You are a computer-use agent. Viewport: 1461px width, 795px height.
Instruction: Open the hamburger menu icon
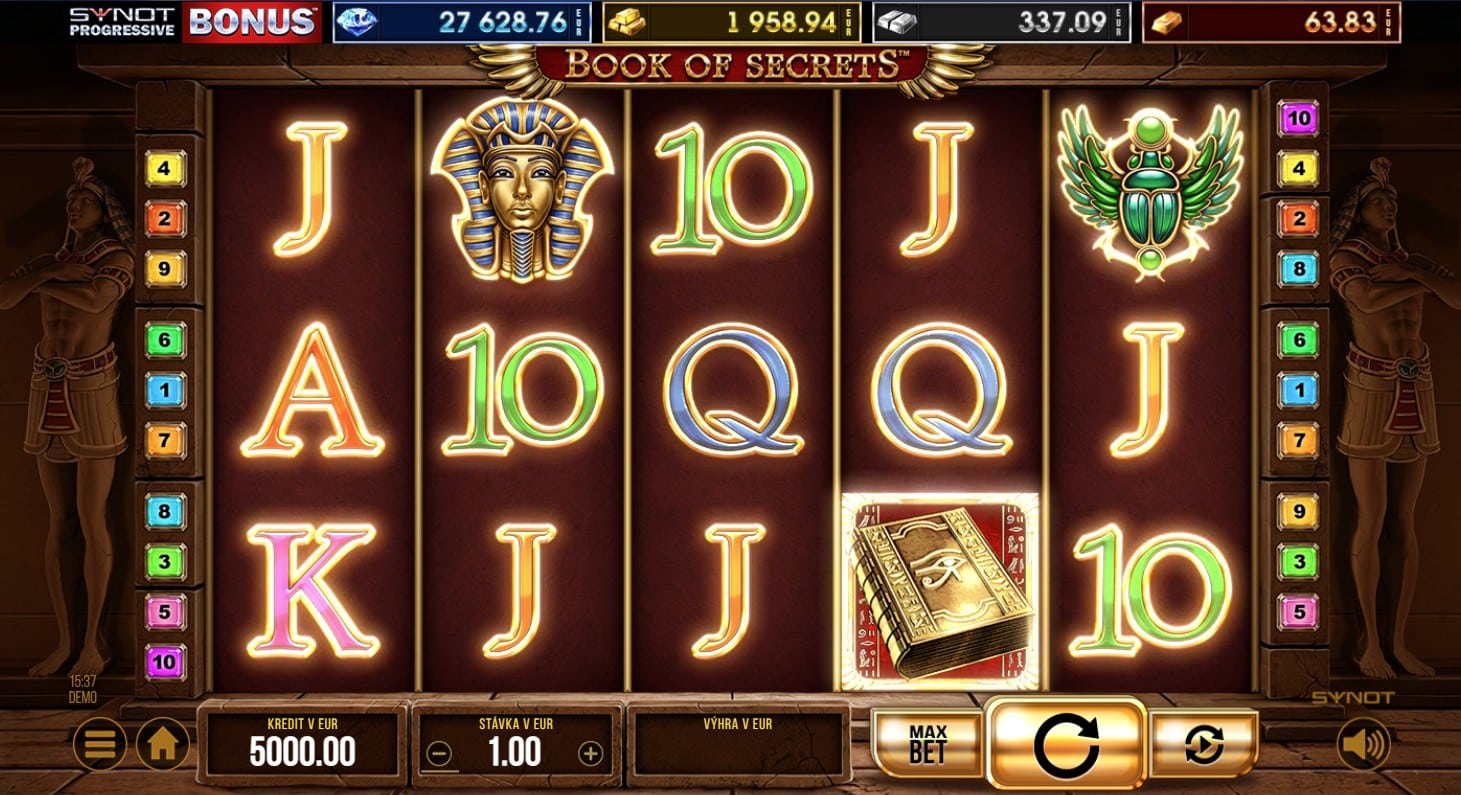click(100, 744)
